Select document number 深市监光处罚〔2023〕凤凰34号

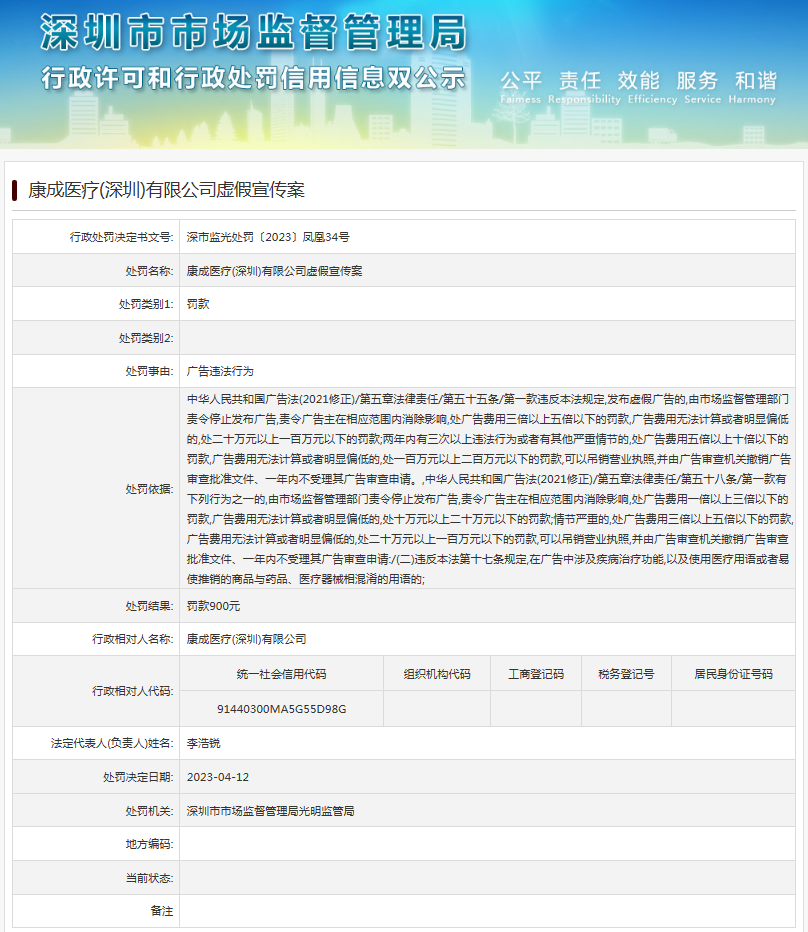[x=268, y=237]
